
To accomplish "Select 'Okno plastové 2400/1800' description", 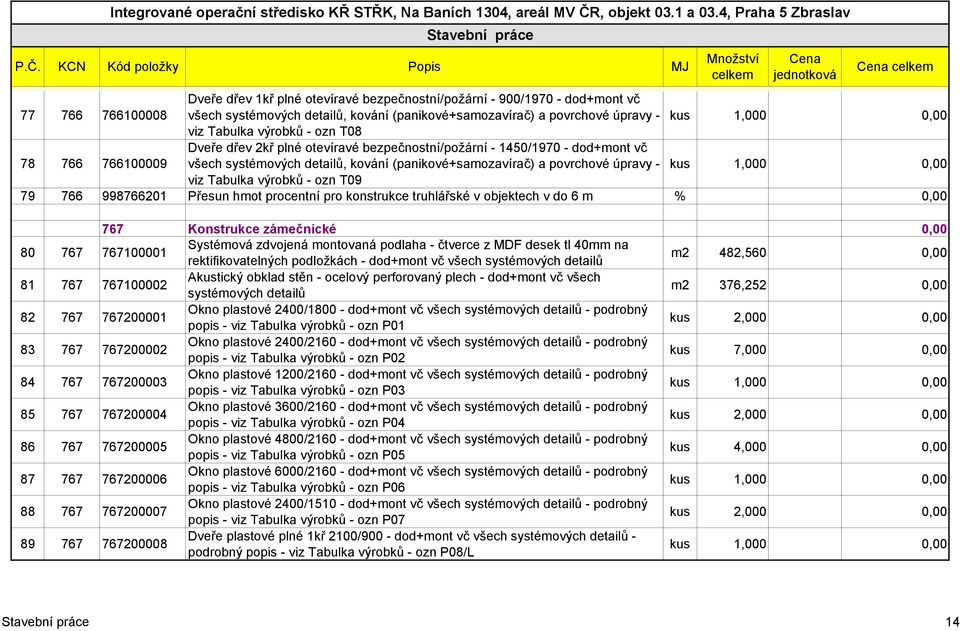I will click(x=418, y=318).
